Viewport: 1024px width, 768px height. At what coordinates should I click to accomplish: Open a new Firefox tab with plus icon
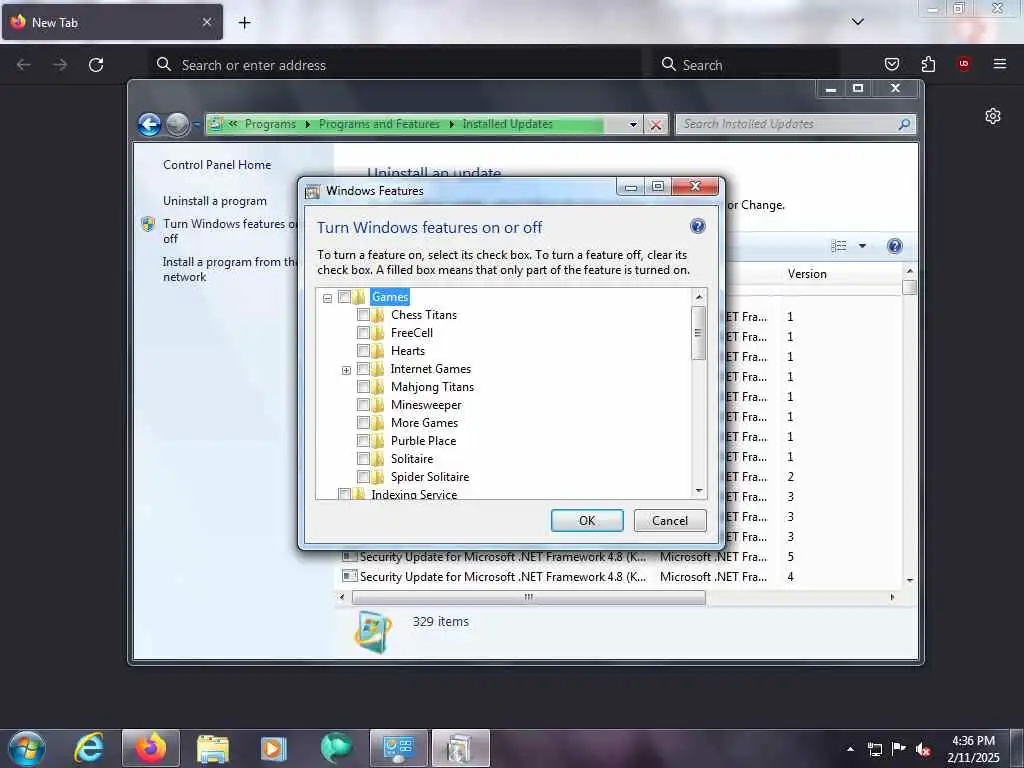pyautogui.click(x=244, y=23)
